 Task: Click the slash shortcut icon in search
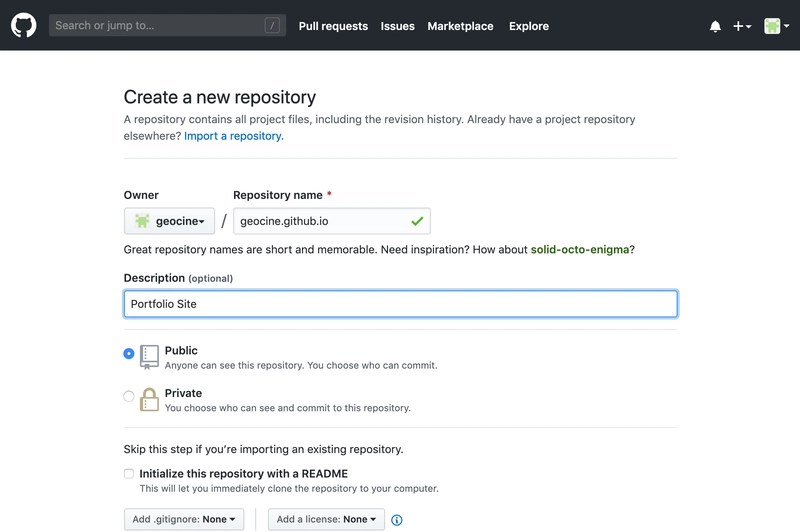tap(272, 26)
